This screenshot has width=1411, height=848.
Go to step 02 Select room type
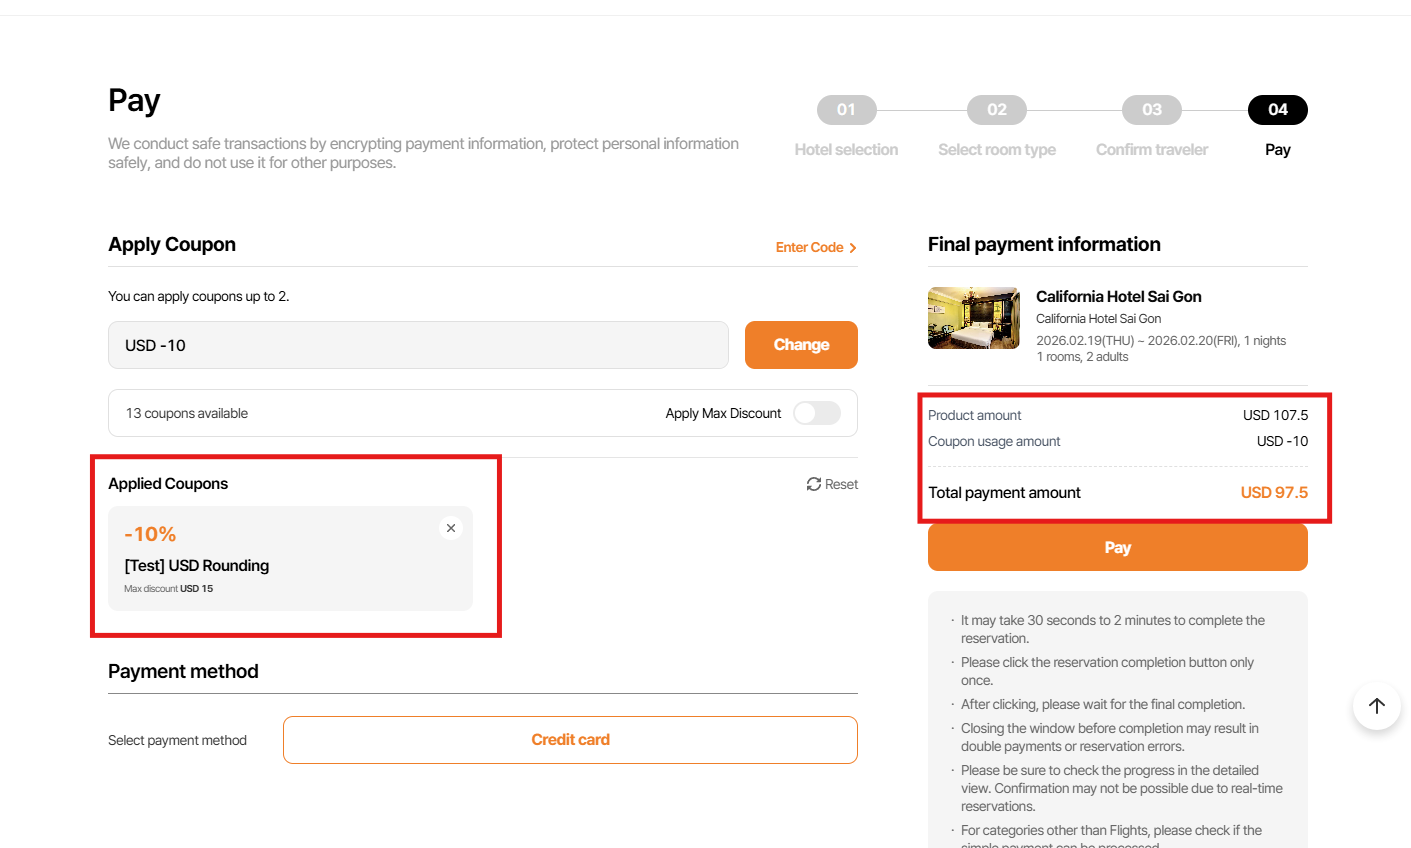(x=996, y=110)
